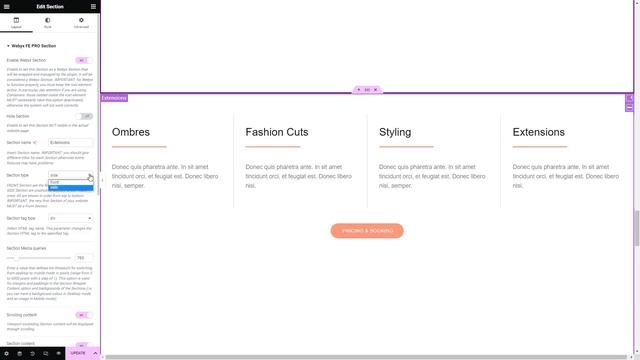Choose 'side' in Section type list
The height and width of the screenshot is (360, 640).
click(x=71, y=188)
